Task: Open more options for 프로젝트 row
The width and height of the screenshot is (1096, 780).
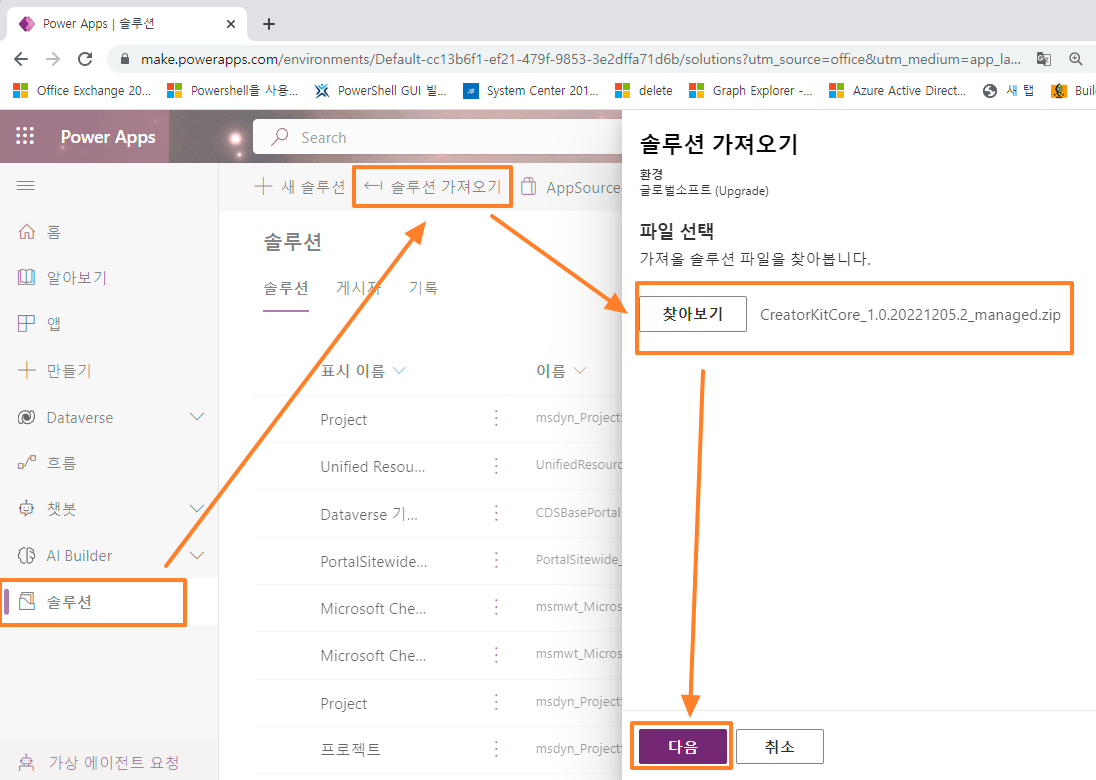Action: (496, 749)
